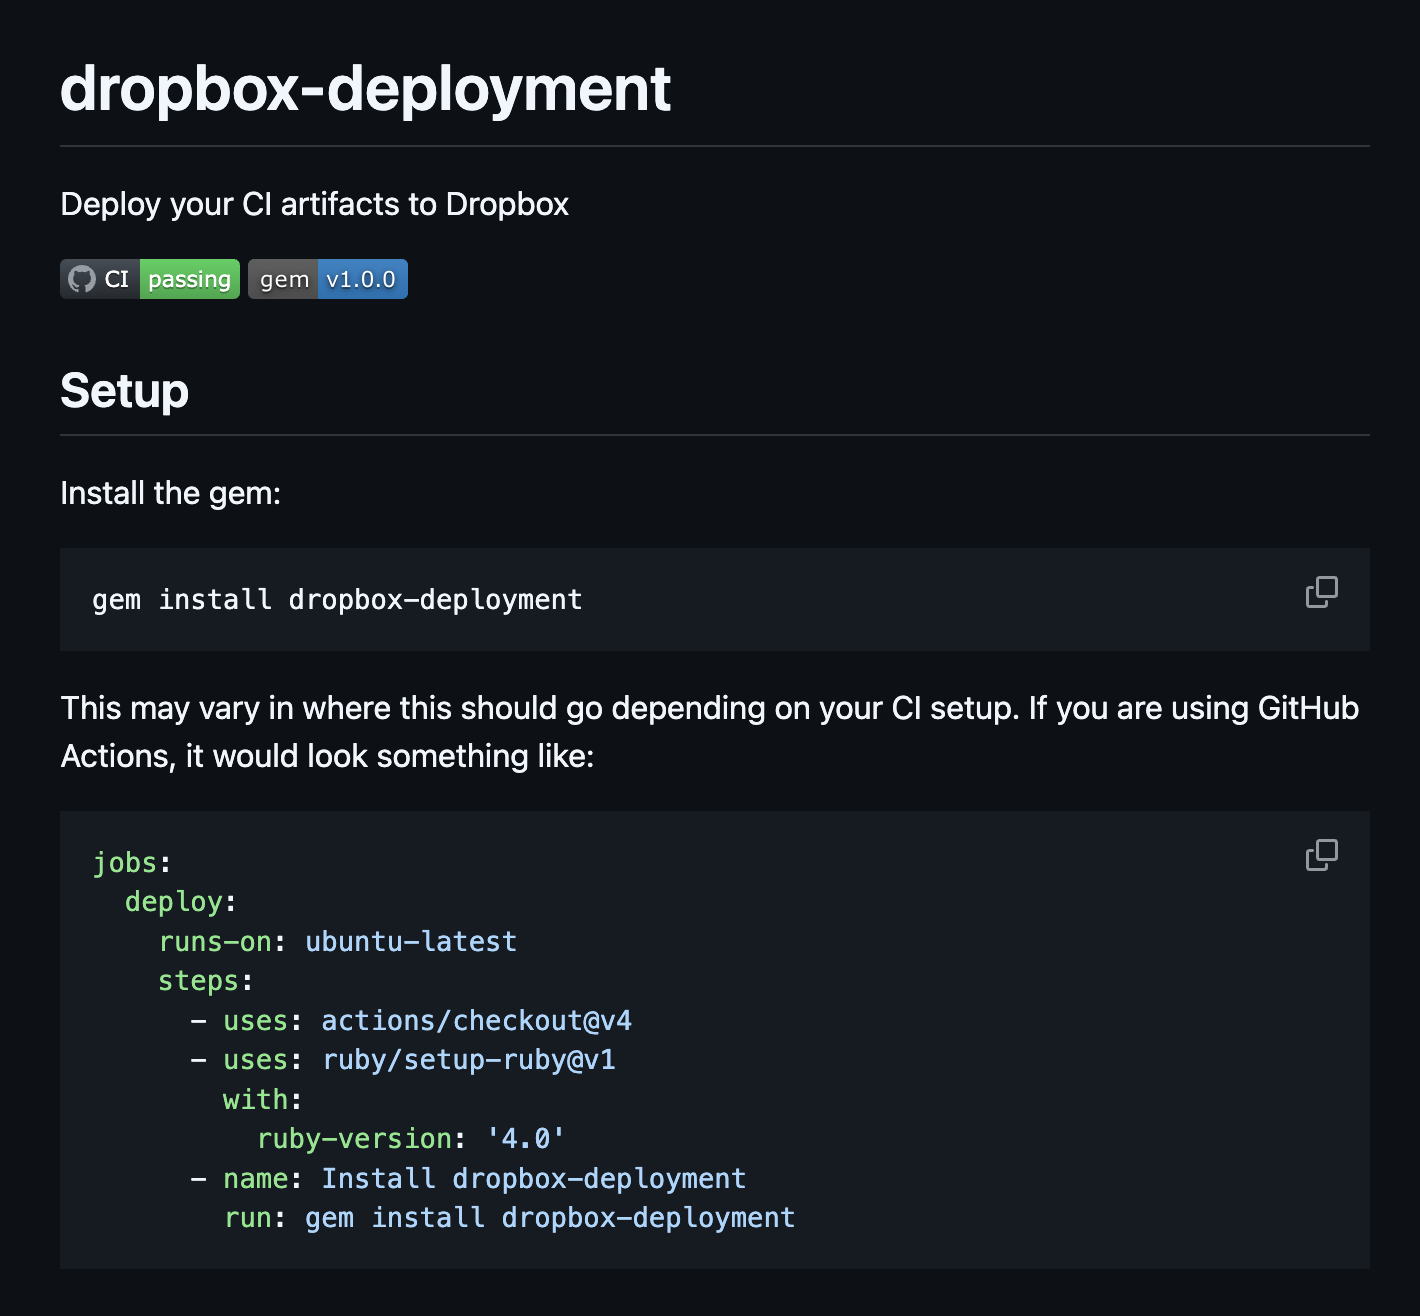Image resolution: width=1420 pixels, height=1316 pixels.
Task: Click 'runs-on: ubuntu-latest' line
Action: coord(338,941)
